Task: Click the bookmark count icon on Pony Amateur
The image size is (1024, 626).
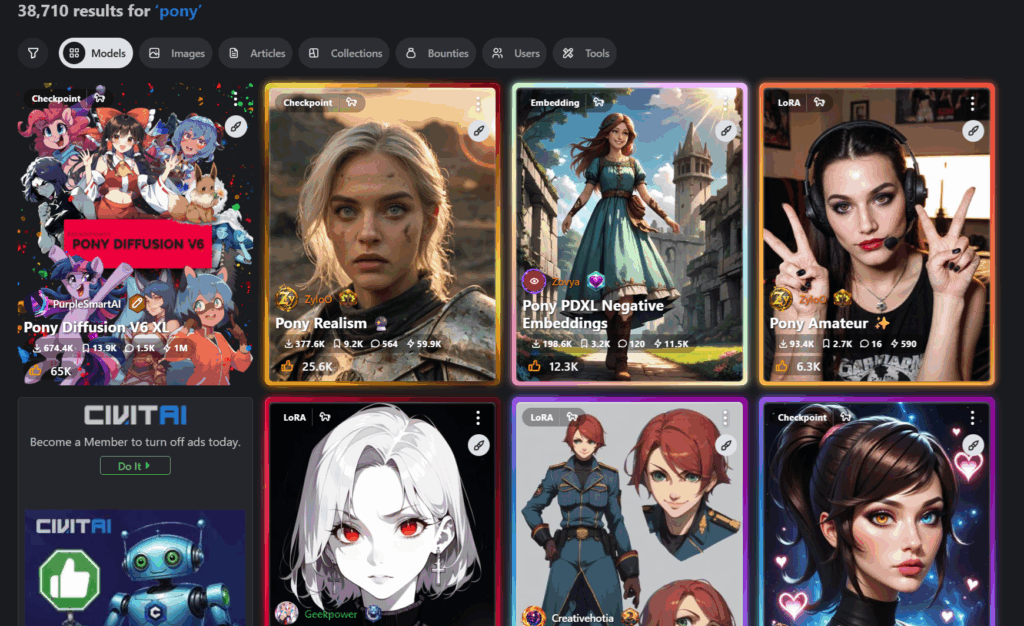Action: (x=826, y=343)
